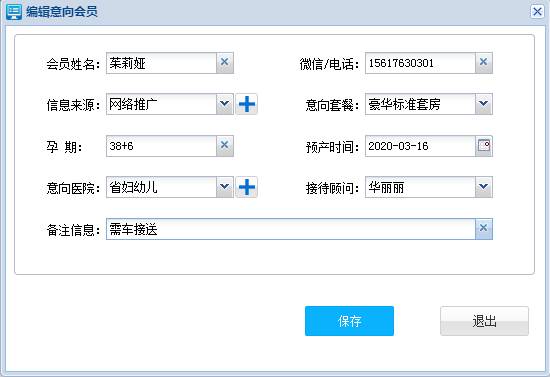Screen dimensions: 550x377
Task: Clear the 备注信息 field with its X icon
Action: click(483, 229)
